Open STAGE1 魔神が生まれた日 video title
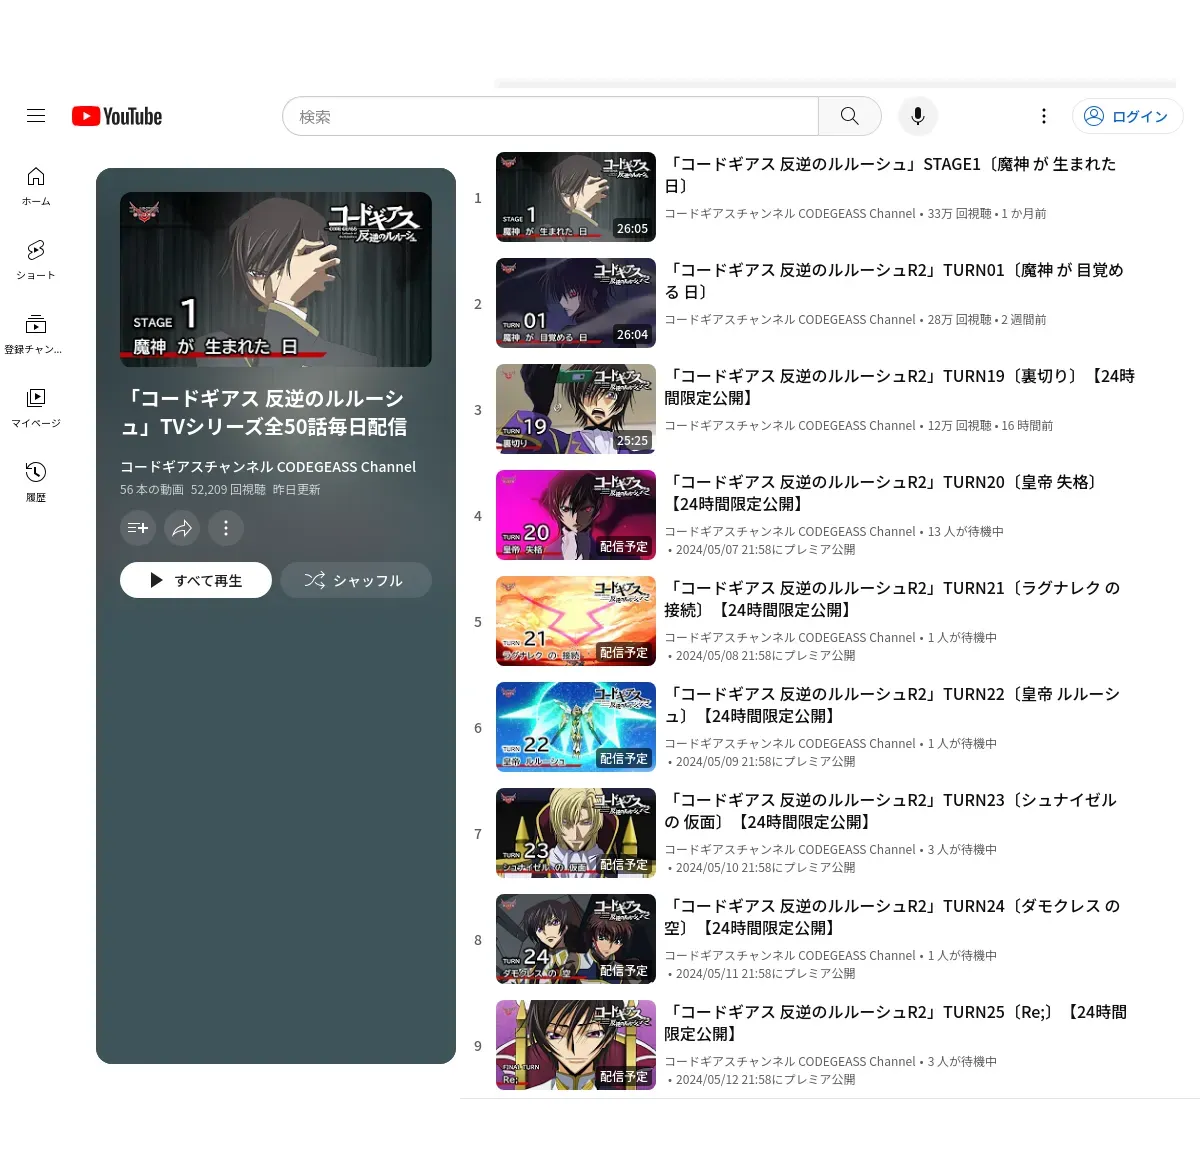This screenshot has height=1159, width=1200. [890, 175]
